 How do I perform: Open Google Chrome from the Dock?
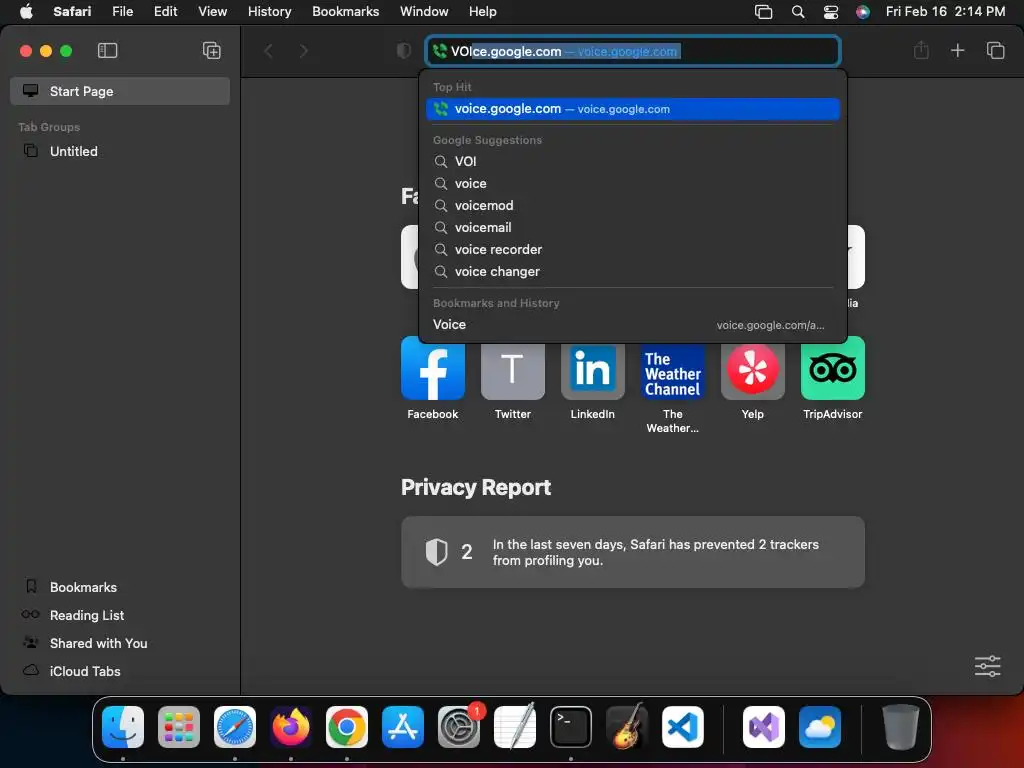[347, 727]
